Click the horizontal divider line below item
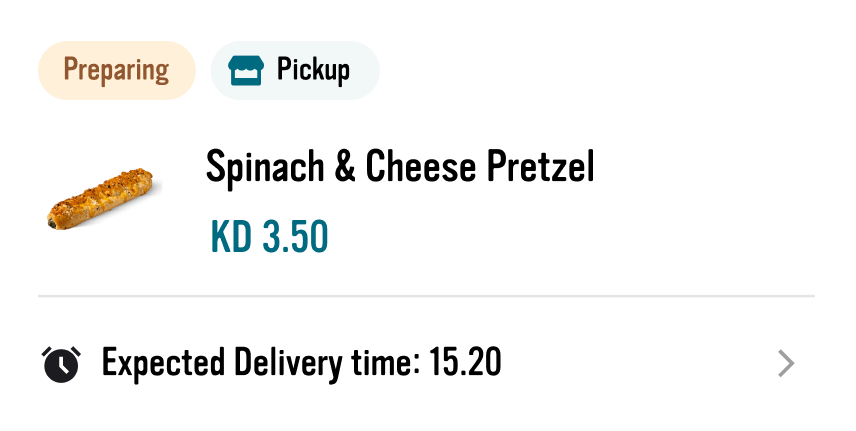This screenshot has height=431, width=856. pyautogui.click(x=426, y=296)
